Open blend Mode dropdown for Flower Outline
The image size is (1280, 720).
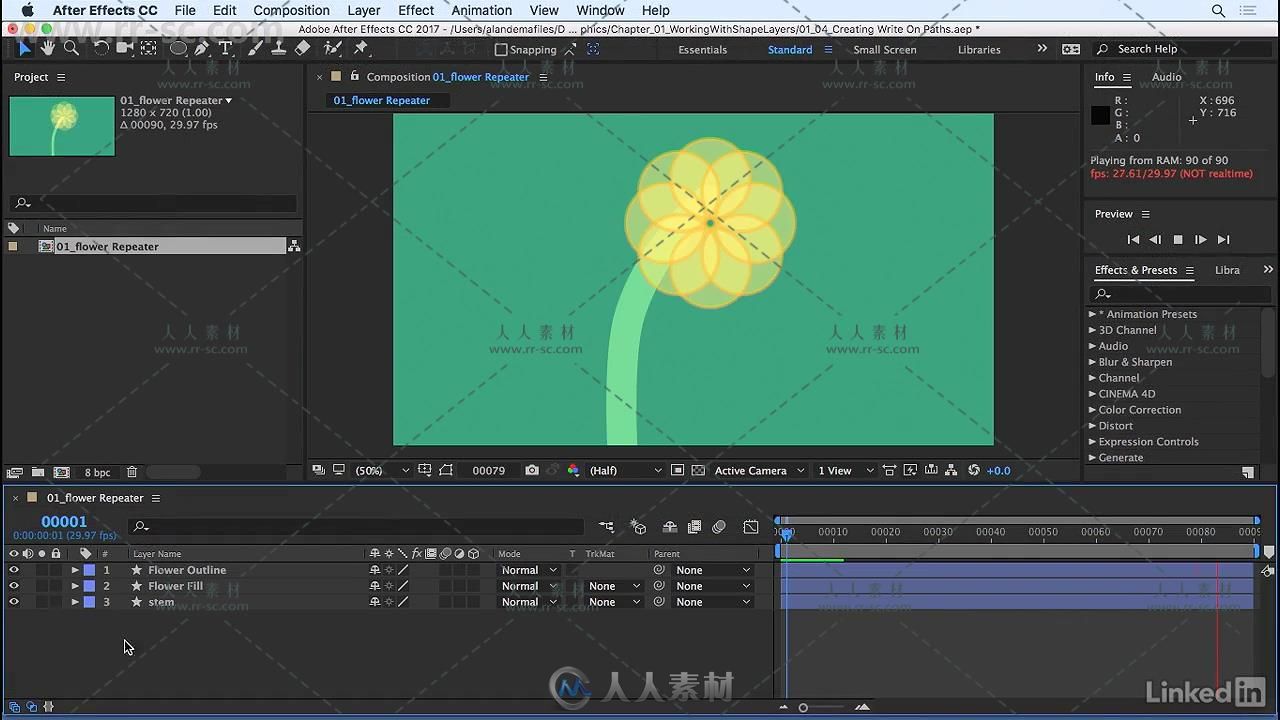point(529,570)
